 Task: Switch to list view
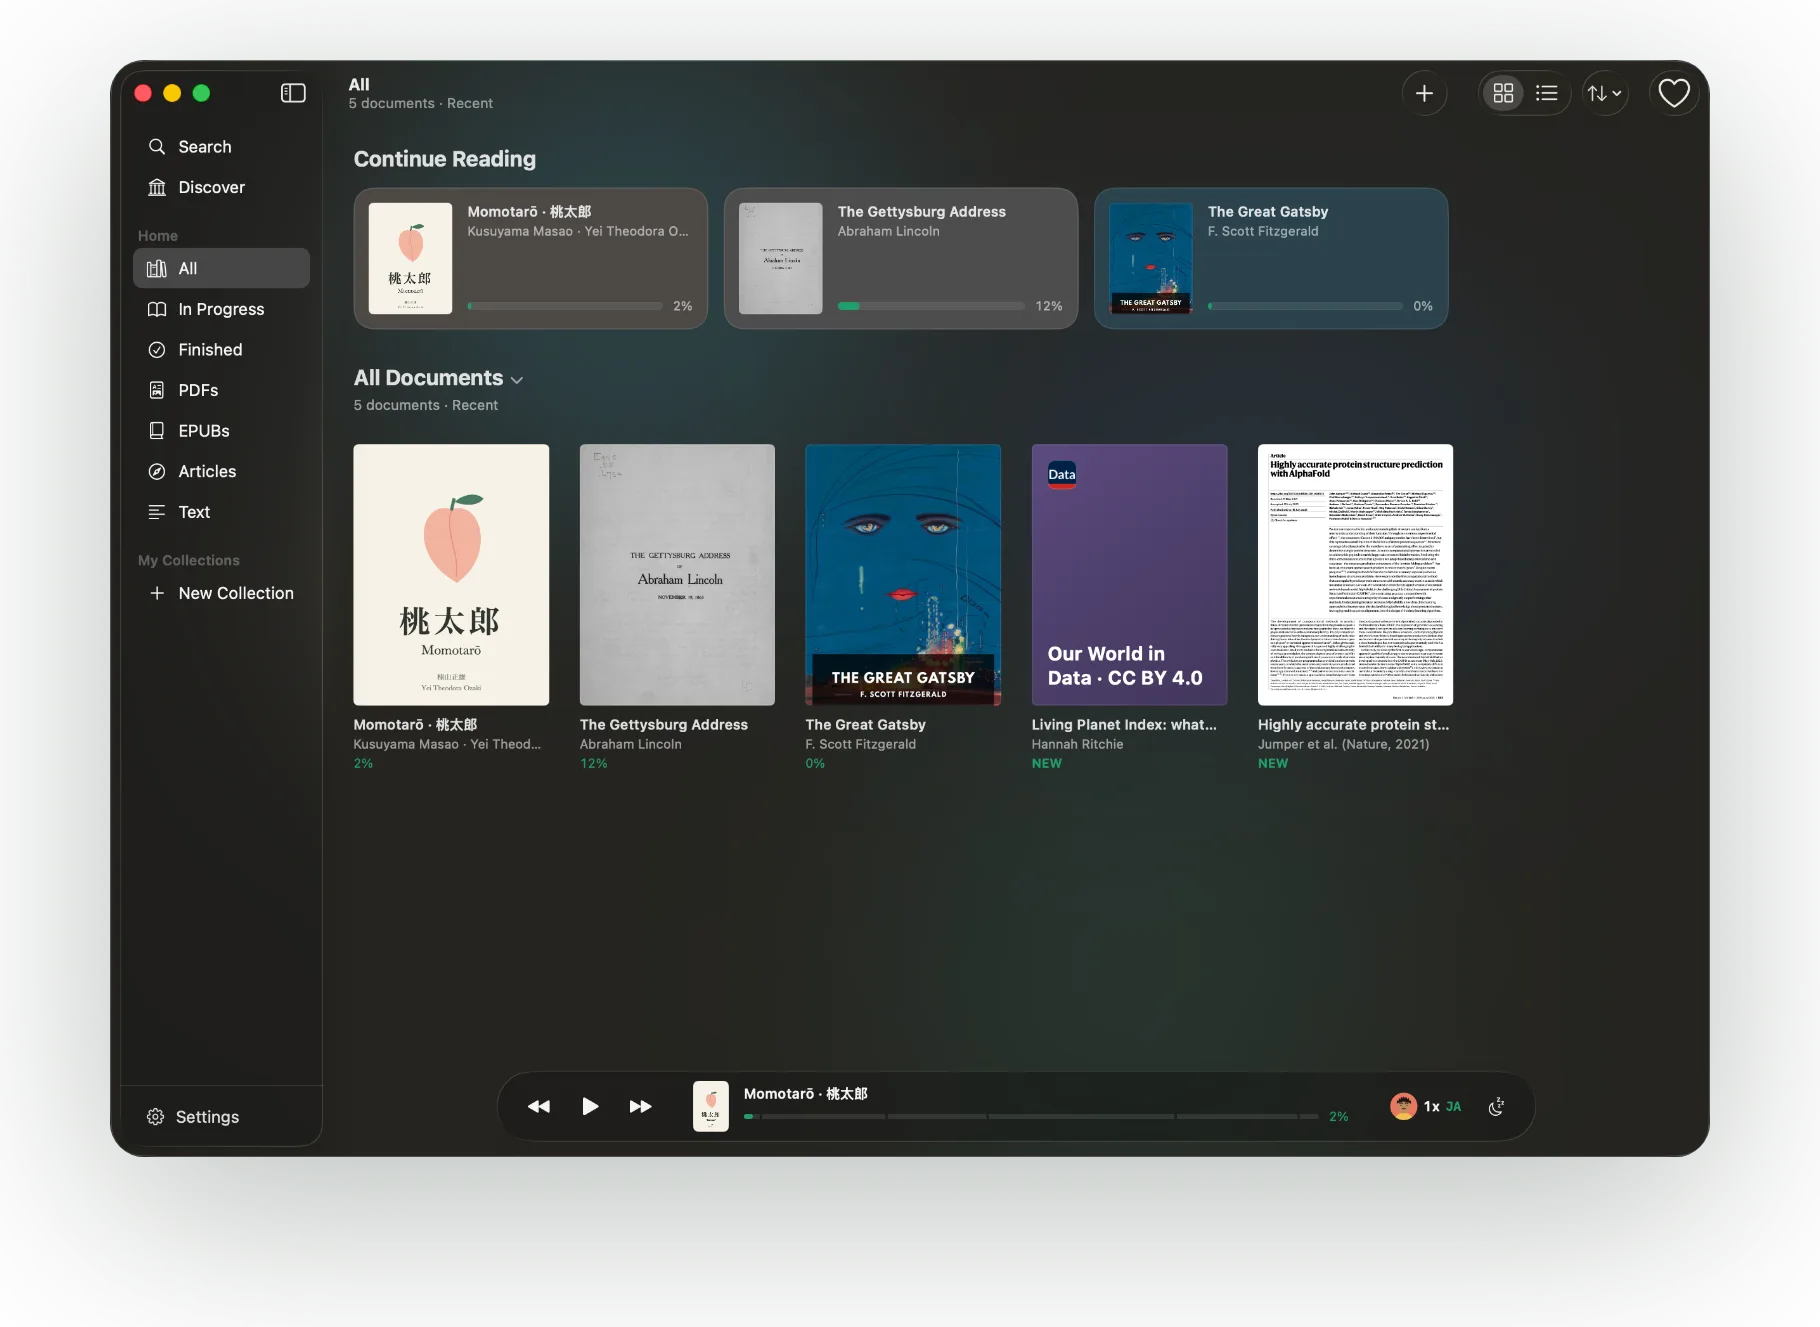coord(1547,93)
